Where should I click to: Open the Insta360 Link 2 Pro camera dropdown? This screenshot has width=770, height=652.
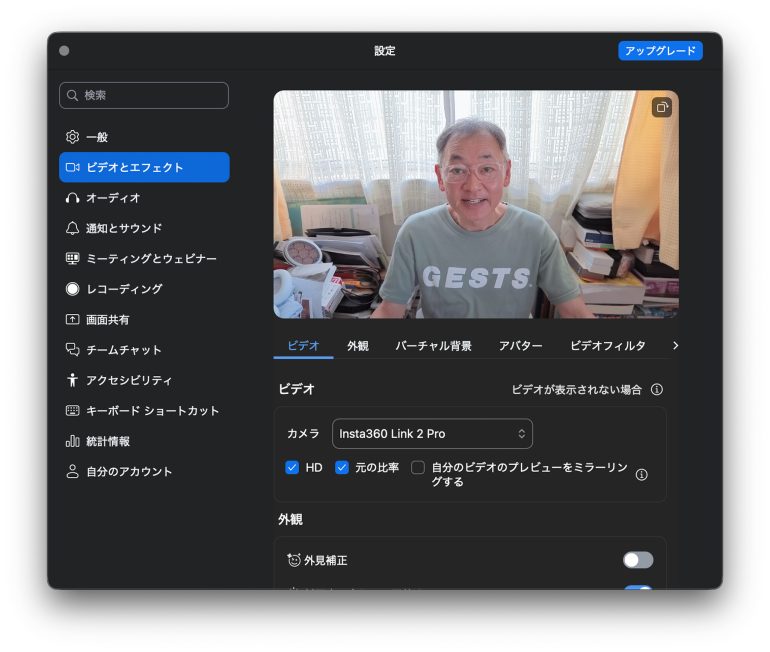pos(432,434)
